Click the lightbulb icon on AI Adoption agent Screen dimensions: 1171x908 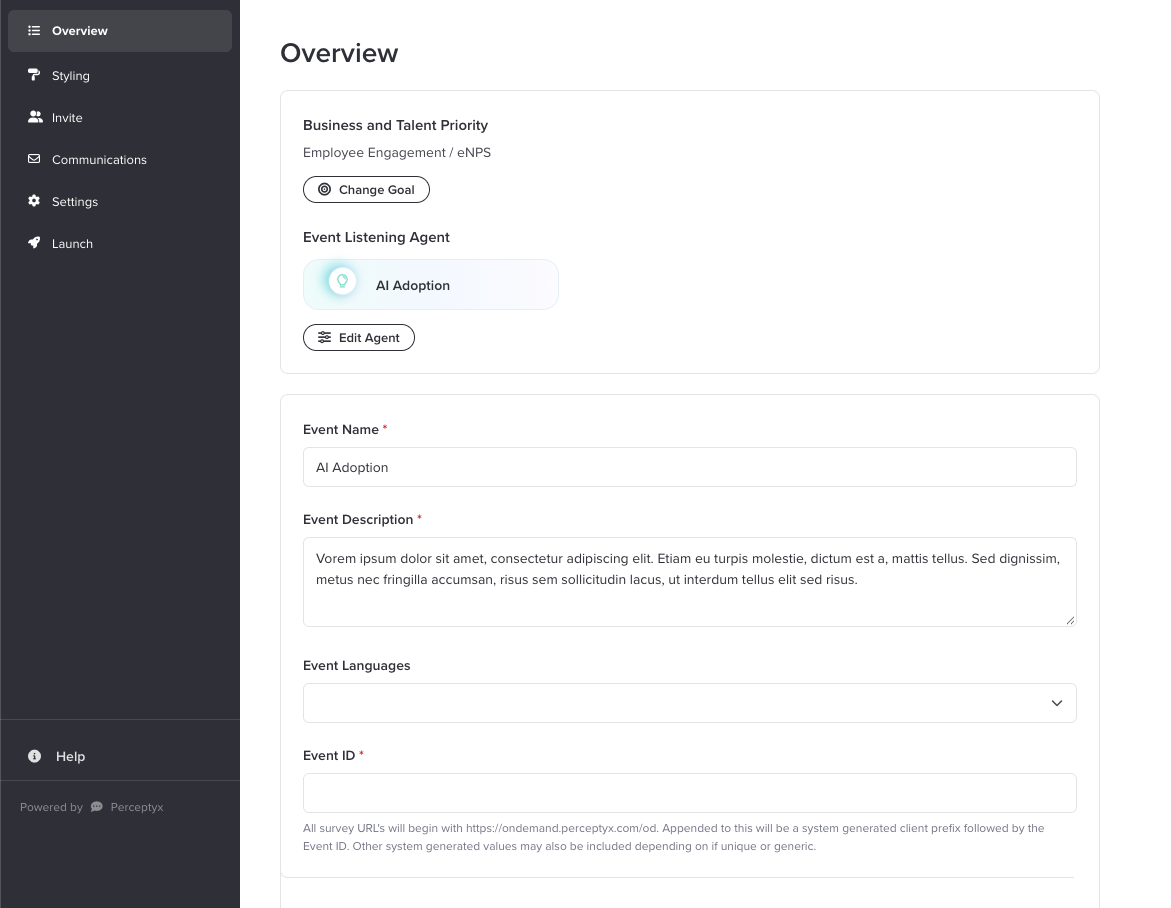point(342,282)
